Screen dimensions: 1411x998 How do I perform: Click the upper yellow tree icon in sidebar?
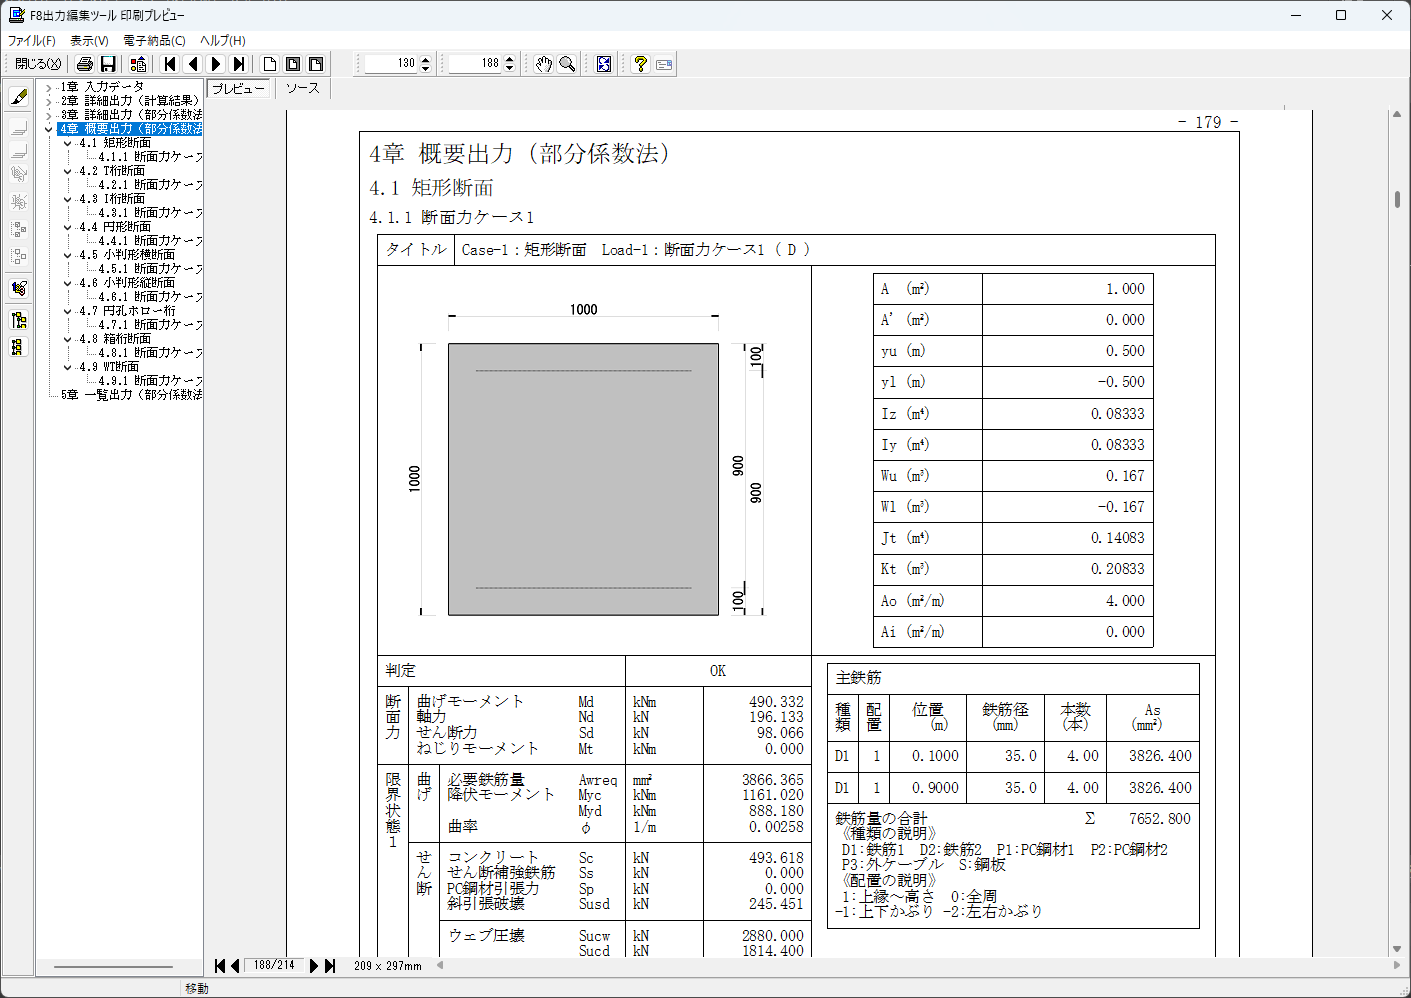click(x=19, y=320)
